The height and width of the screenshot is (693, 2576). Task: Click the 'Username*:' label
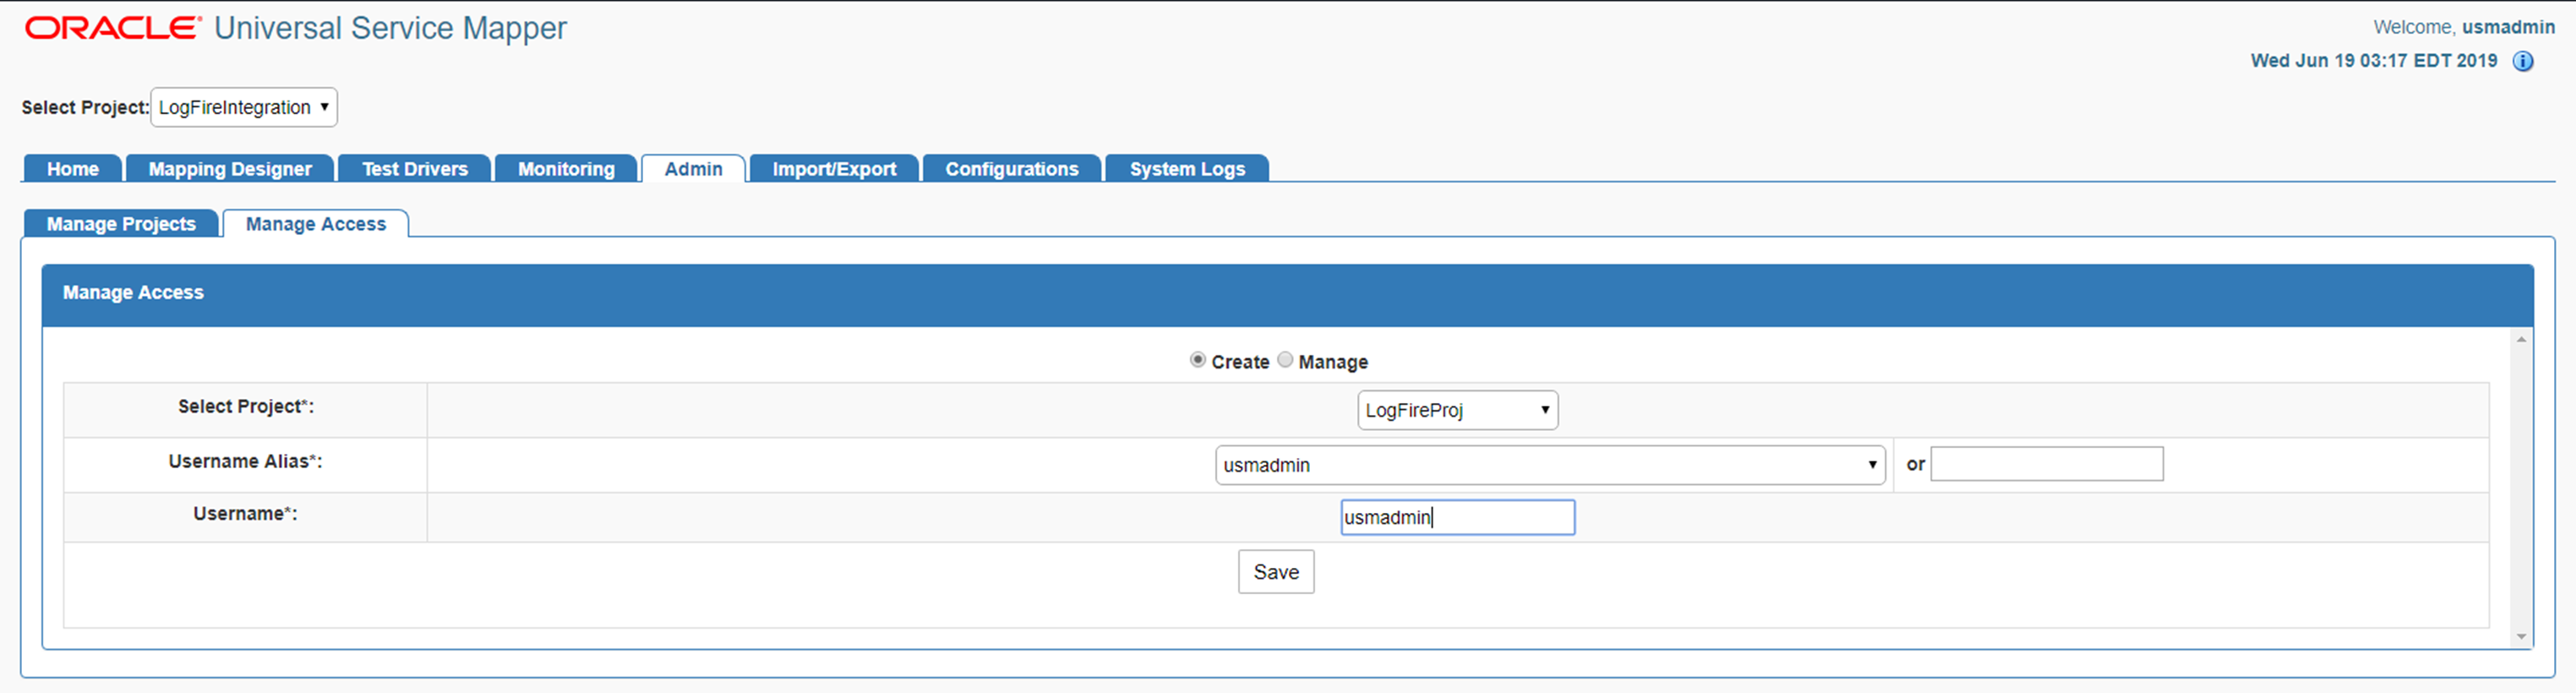pos(245,514)
